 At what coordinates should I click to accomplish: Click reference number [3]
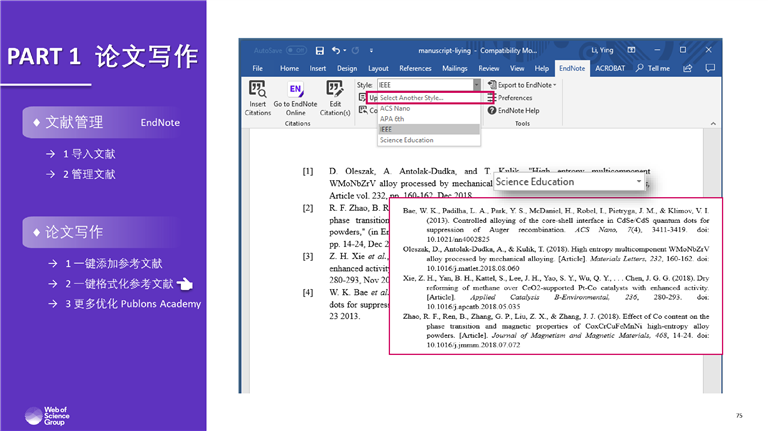click(308, 256)
